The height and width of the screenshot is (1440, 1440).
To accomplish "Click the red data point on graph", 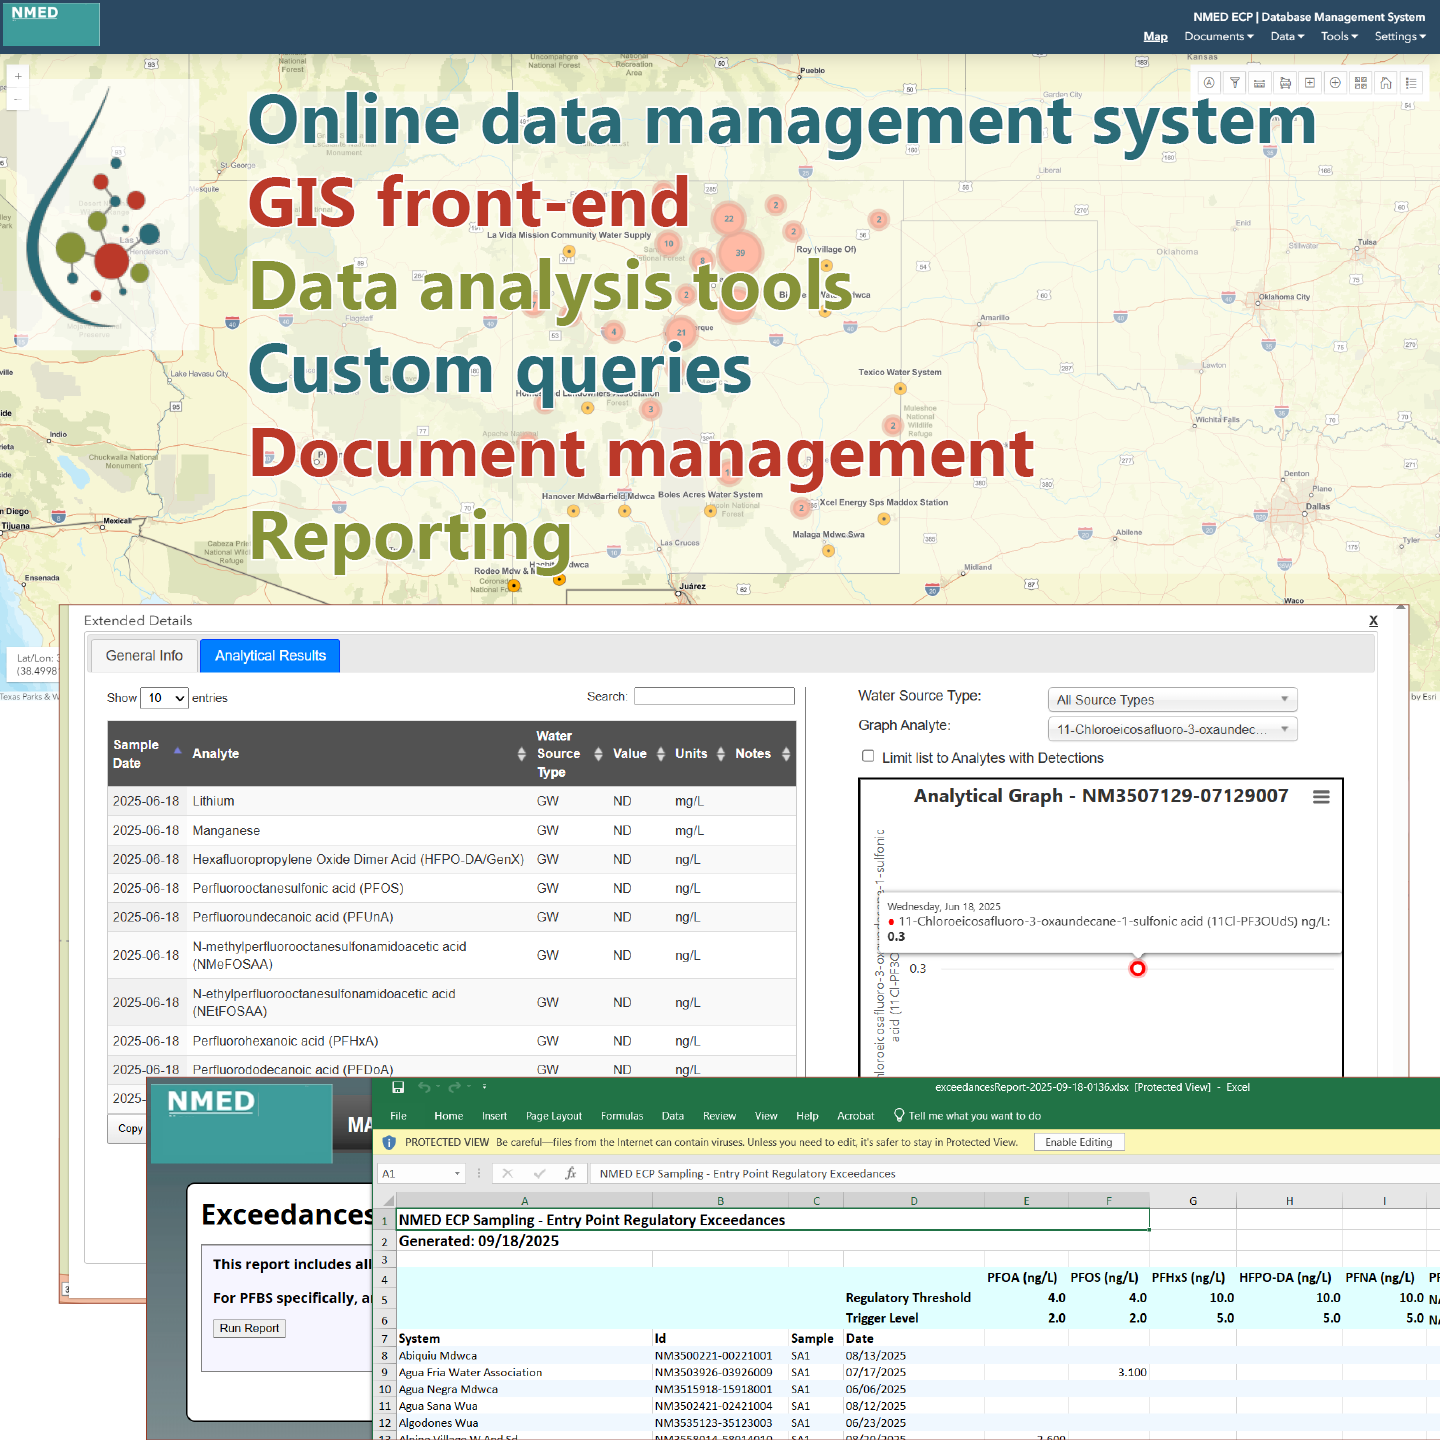I will tap(1137, 968).
